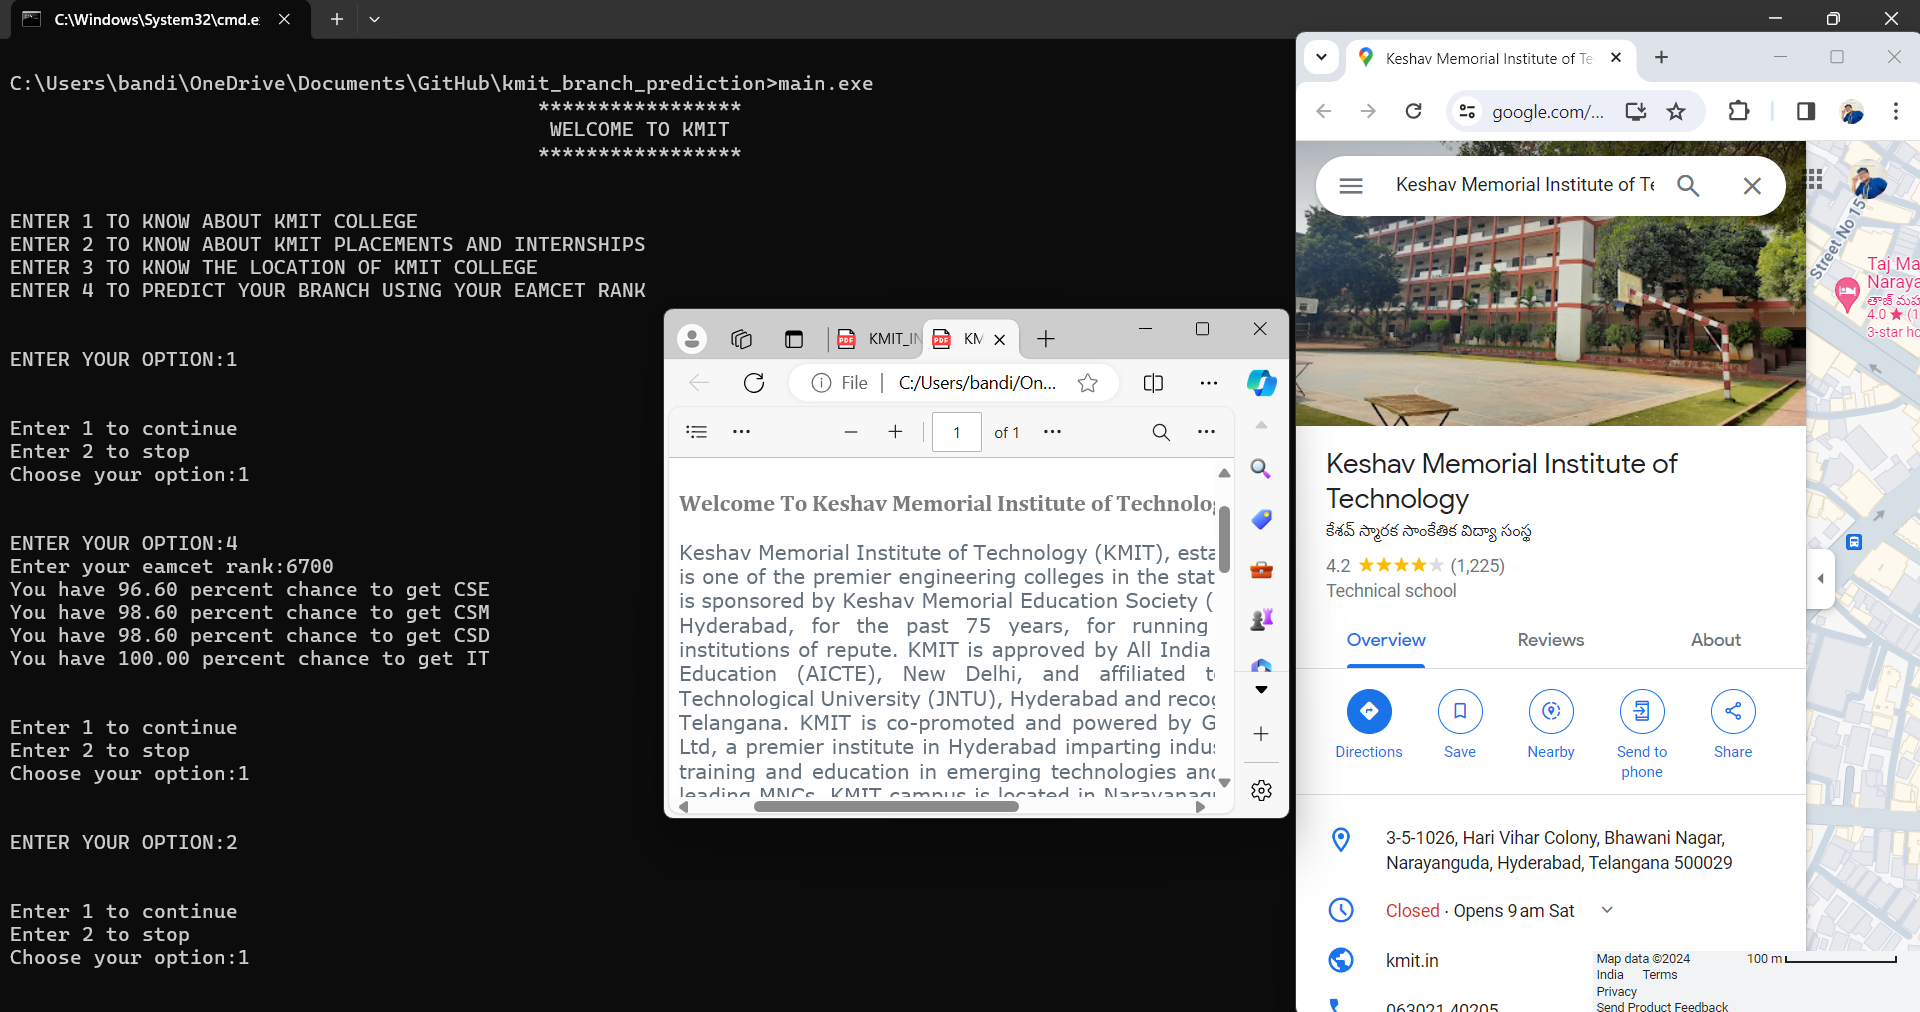The image size is (1920, 1012).
Task: Close the active KM PDF tab
Action: [999, 339]
